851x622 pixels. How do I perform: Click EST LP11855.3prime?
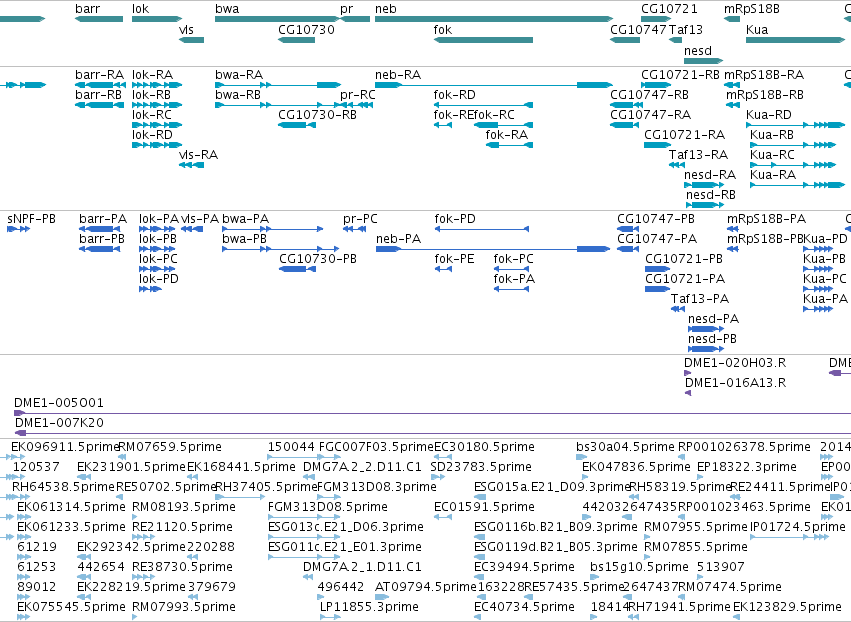pyautogui.click(x=369, y=607)
